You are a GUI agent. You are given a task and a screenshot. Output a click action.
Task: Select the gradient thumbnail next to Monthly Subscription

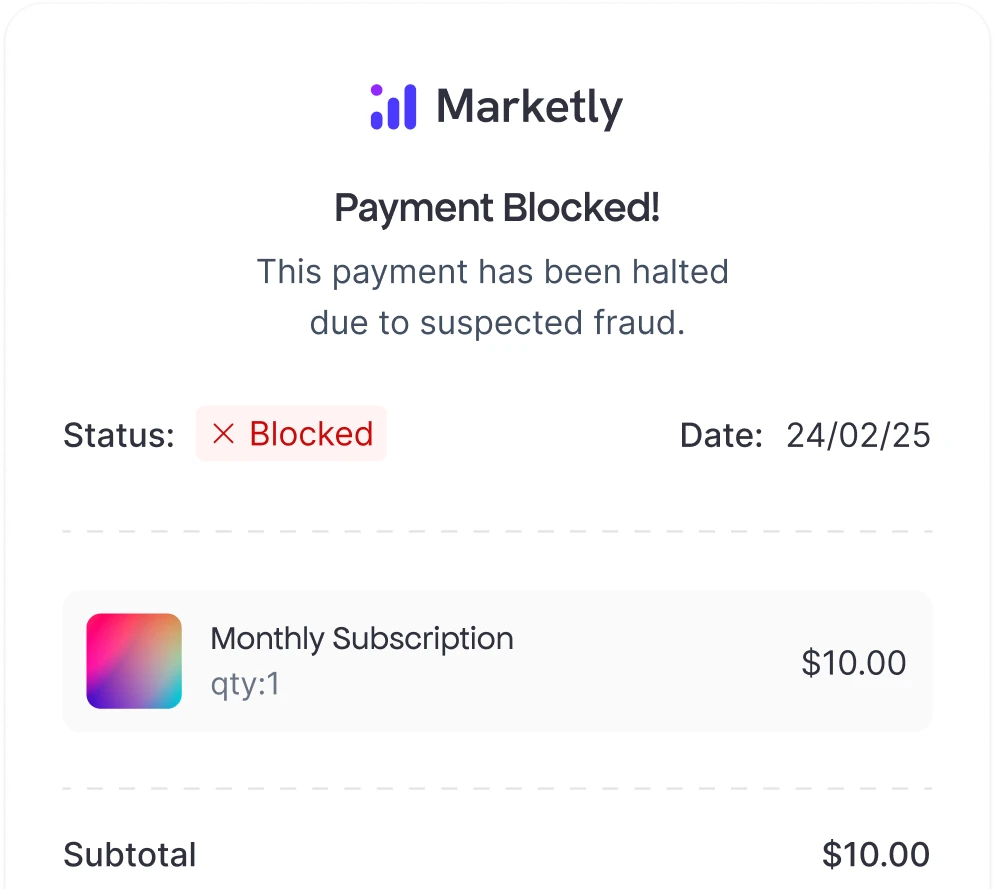coord(134,660)
